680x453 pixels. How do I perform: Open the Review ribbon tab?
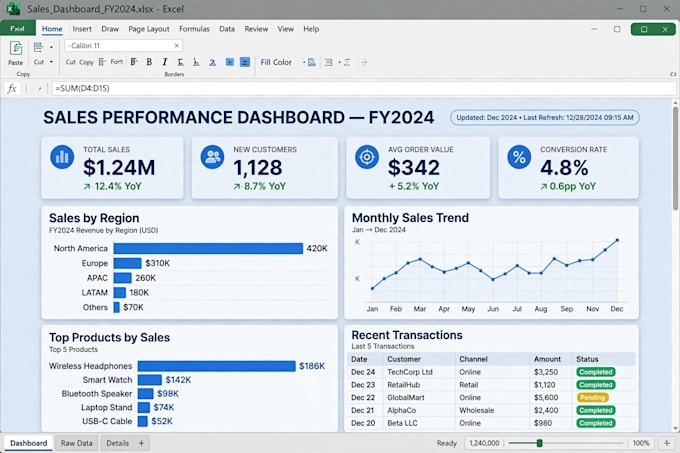pyautogui.click(x=256, y=29)
